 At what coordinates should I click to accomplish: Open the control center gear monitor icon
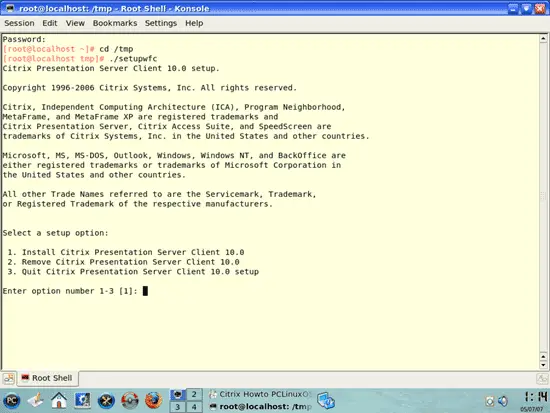82,400
